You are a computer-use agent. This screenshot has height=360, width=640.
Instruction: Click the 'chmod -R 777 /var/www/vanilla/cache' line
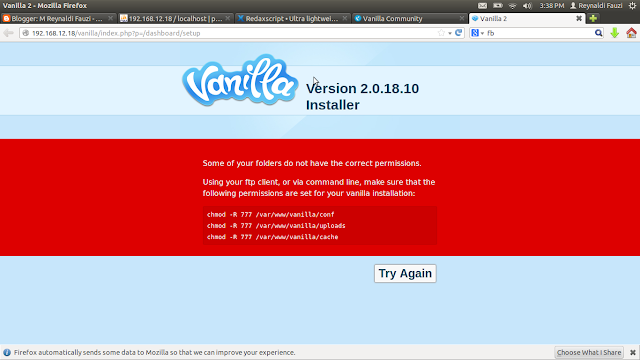tap(272, 237)
